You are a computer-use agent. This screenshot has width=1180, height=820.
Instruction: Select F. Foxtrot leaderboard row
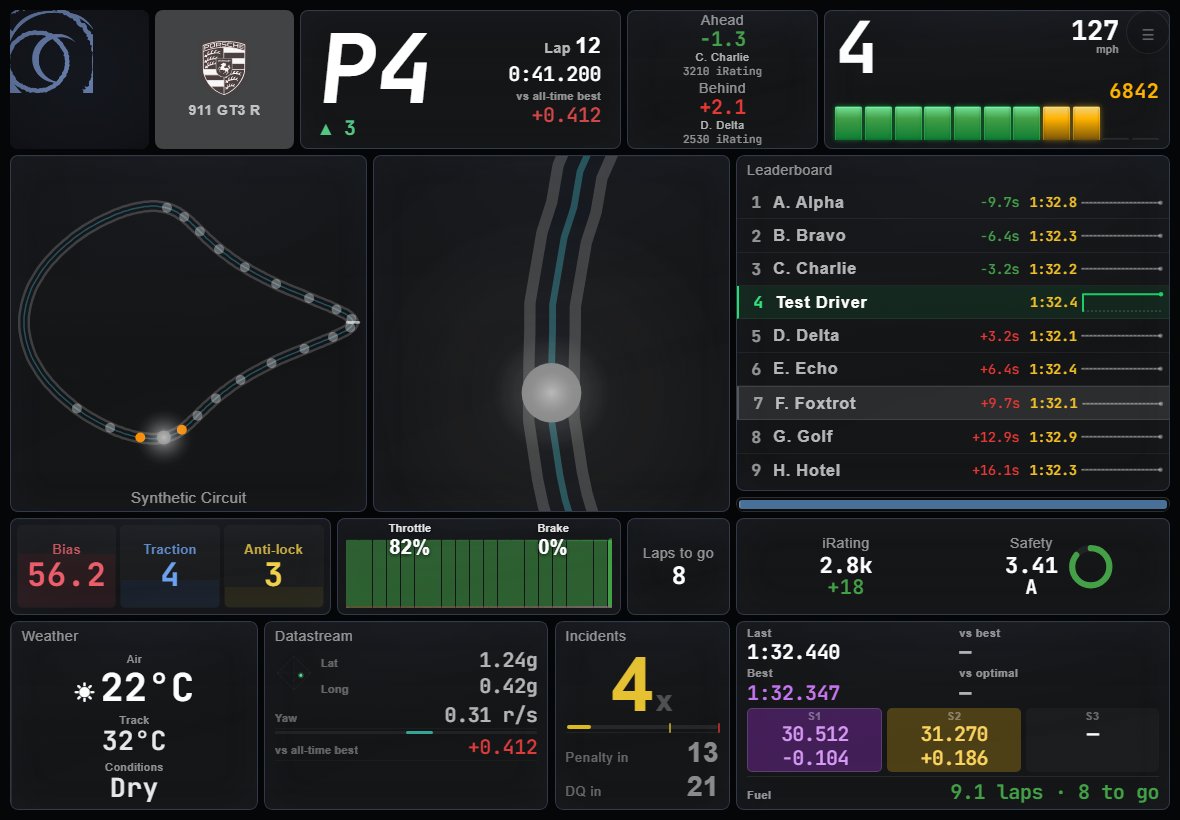(x=953, y=402)
